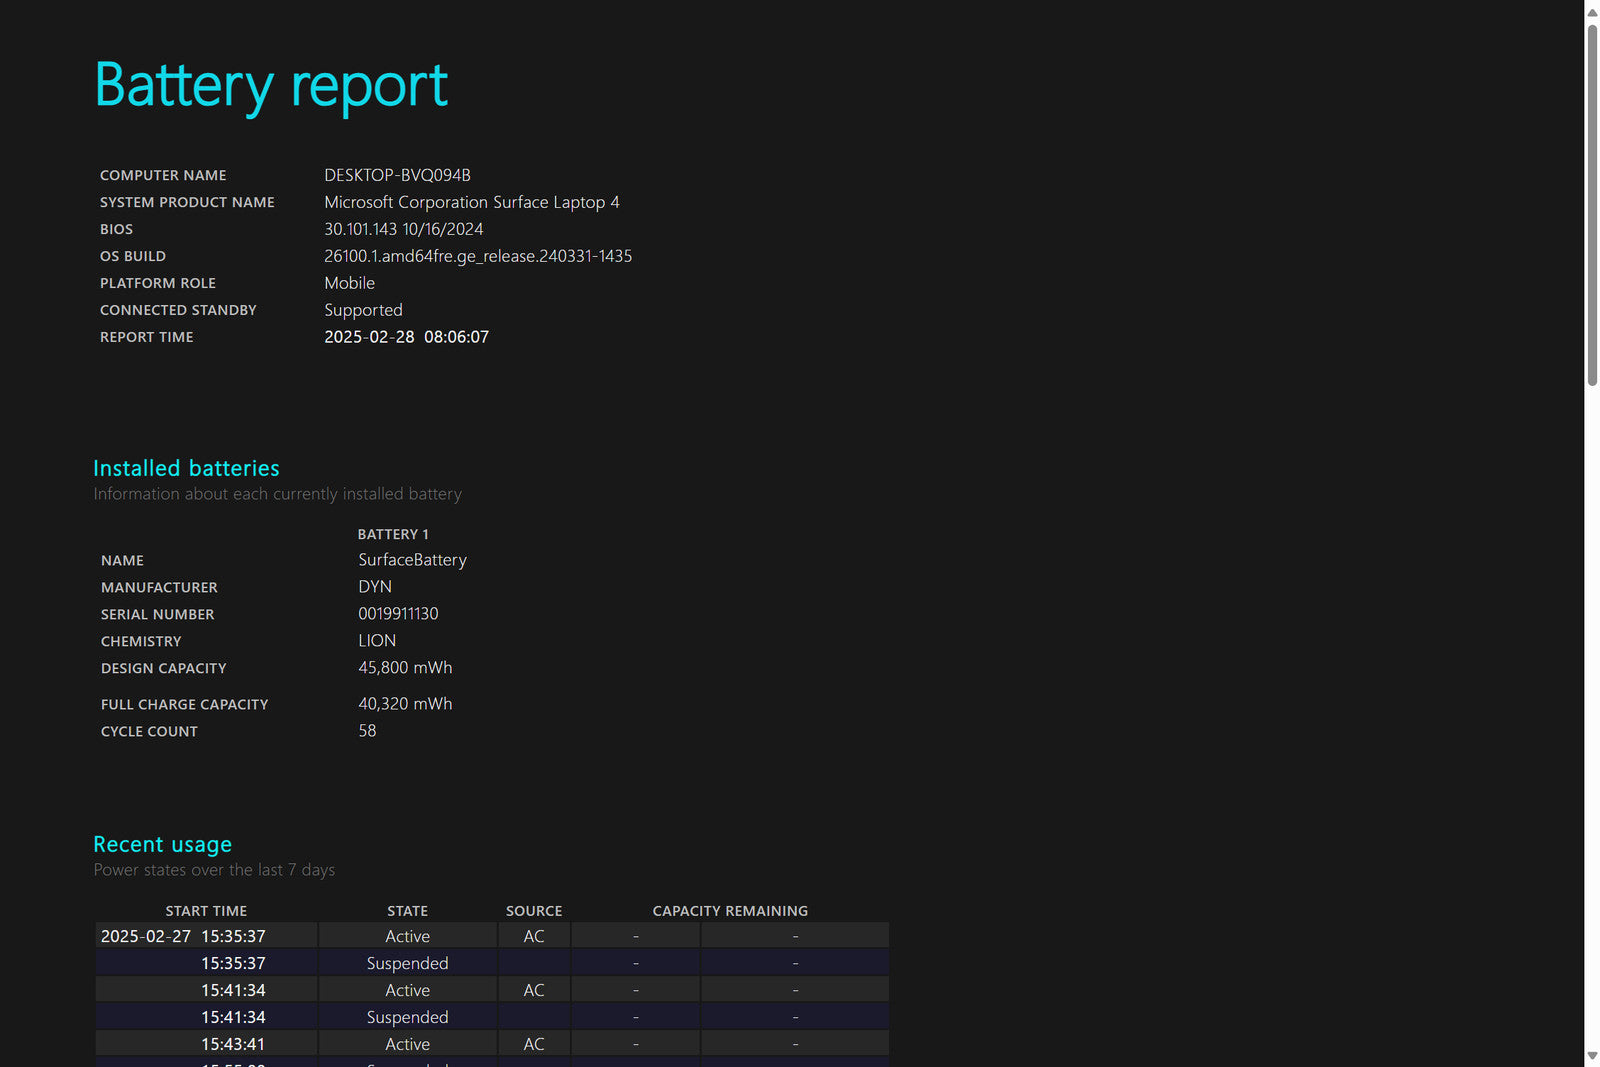Click AC source in the 2025-02-27 row

tap(534, 936)
